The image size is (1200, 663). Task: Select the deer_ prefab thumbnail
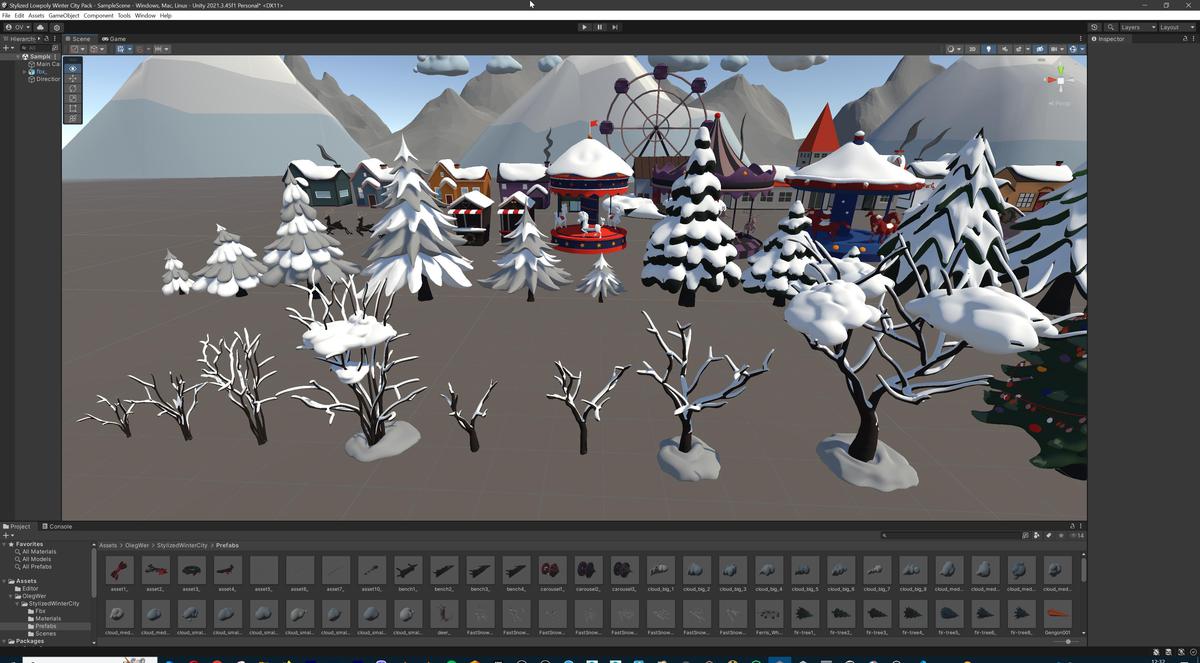(444, 613)
